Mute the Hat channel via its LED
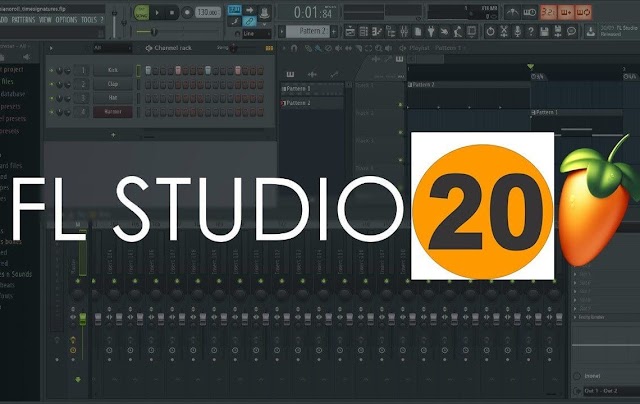Image resolution: width=640 pixels, height=404 pixels. pos(51,98)
